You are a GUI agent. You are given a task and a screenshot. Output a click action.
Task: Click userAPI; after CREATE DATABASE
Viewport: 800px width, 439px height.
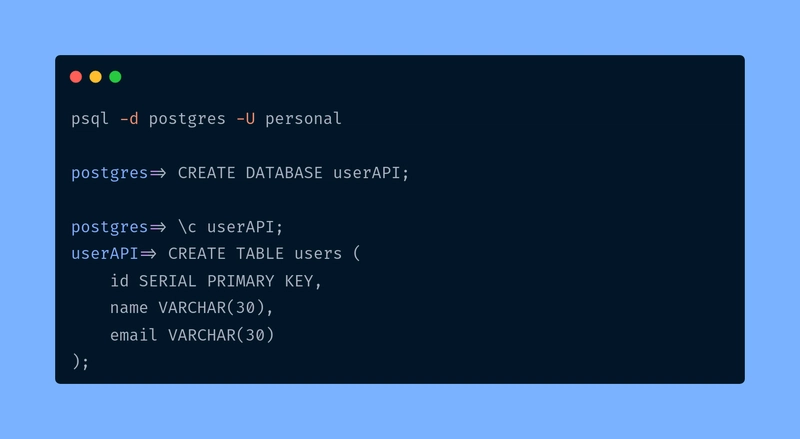(x=371, y=173)
